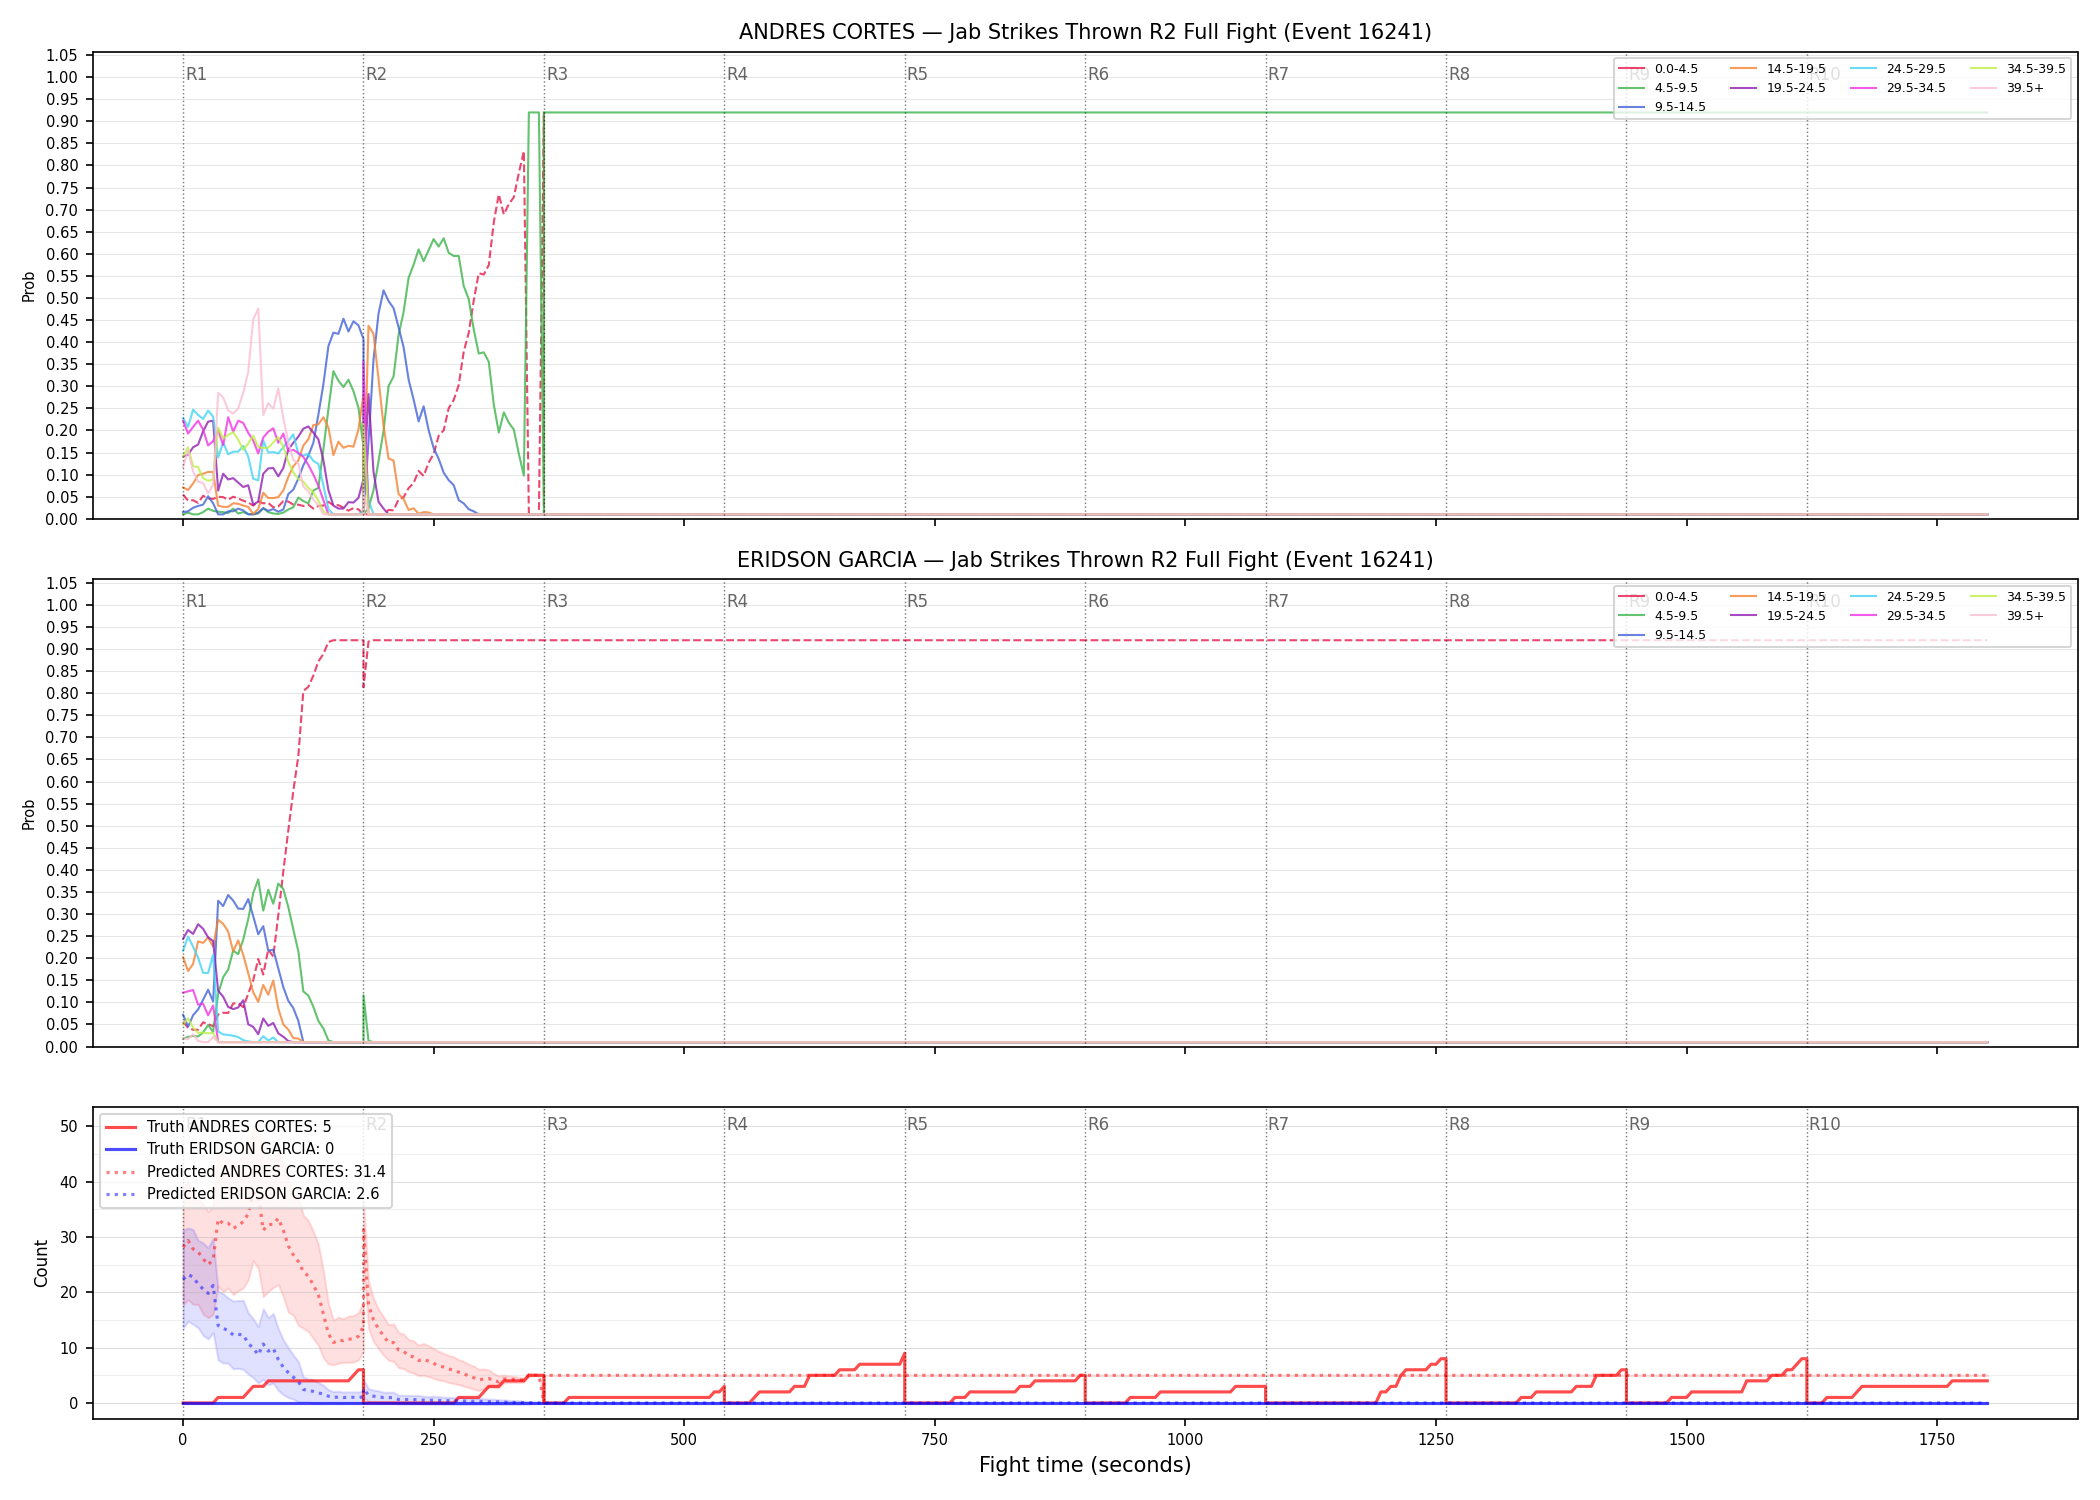Click the 24.5-29.5 legend entry in top chart
Screen dimensions: 2100x1500
(x=1898, y=69)
